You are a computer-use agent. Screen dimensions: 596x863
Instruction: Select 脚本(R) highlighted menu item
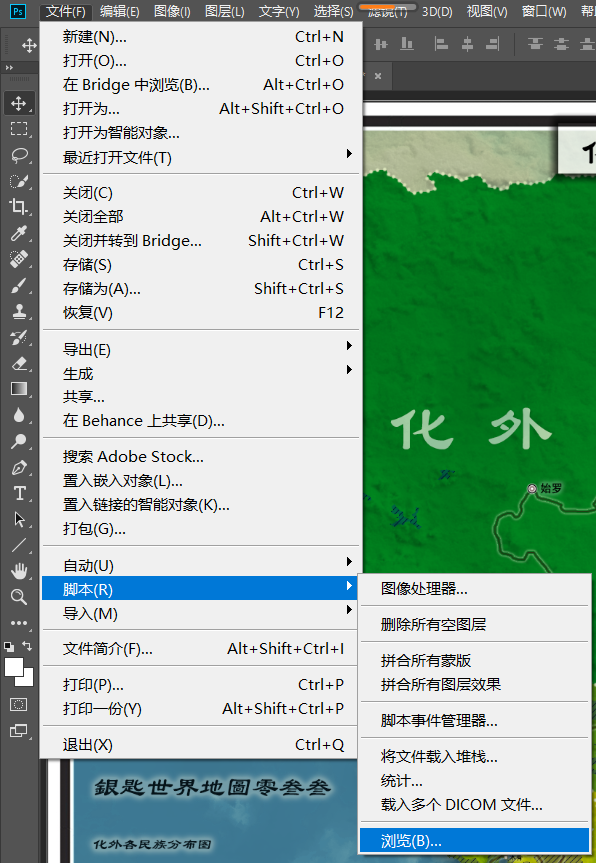coord(200,589)
